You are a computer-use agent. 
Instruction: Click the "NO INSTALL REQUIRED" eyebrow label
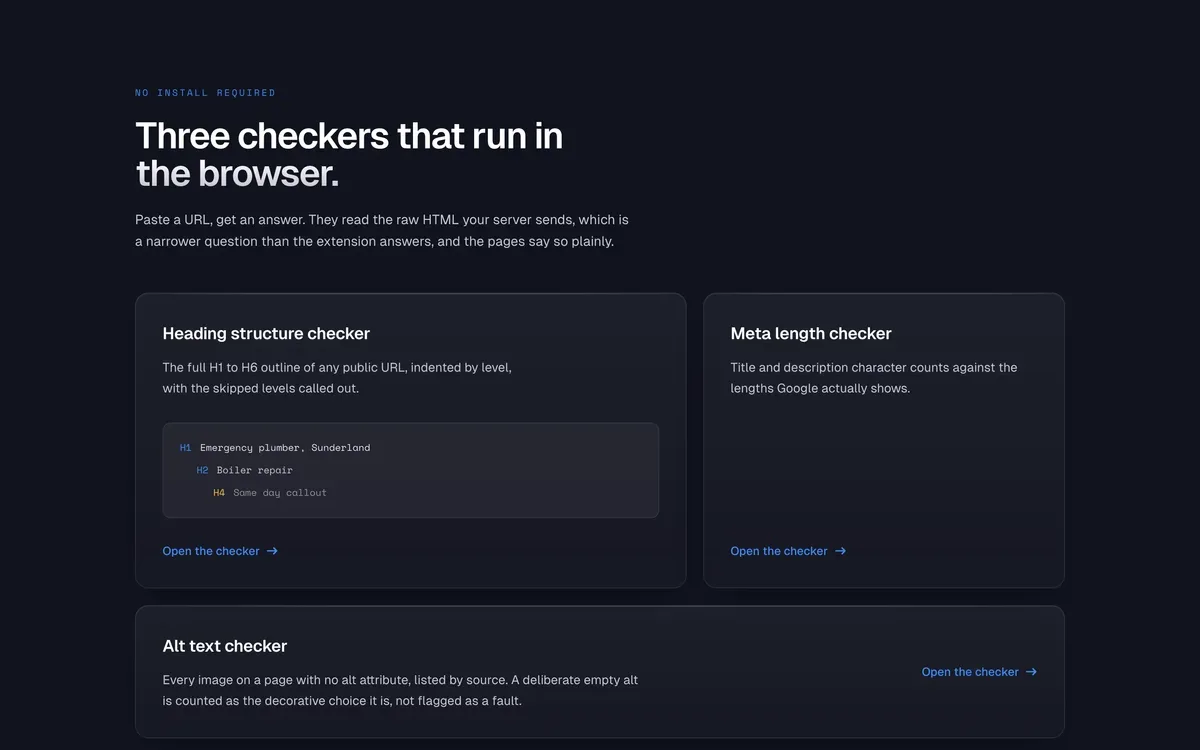tap(205, 93)
